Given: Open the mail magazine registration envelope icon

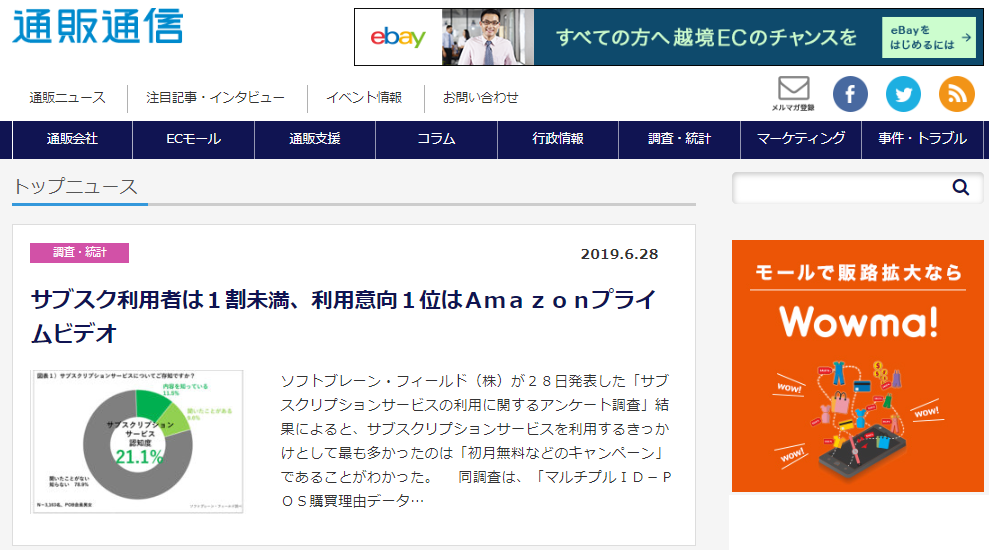Looking at the screenshot, I should [x=793, y=93].
